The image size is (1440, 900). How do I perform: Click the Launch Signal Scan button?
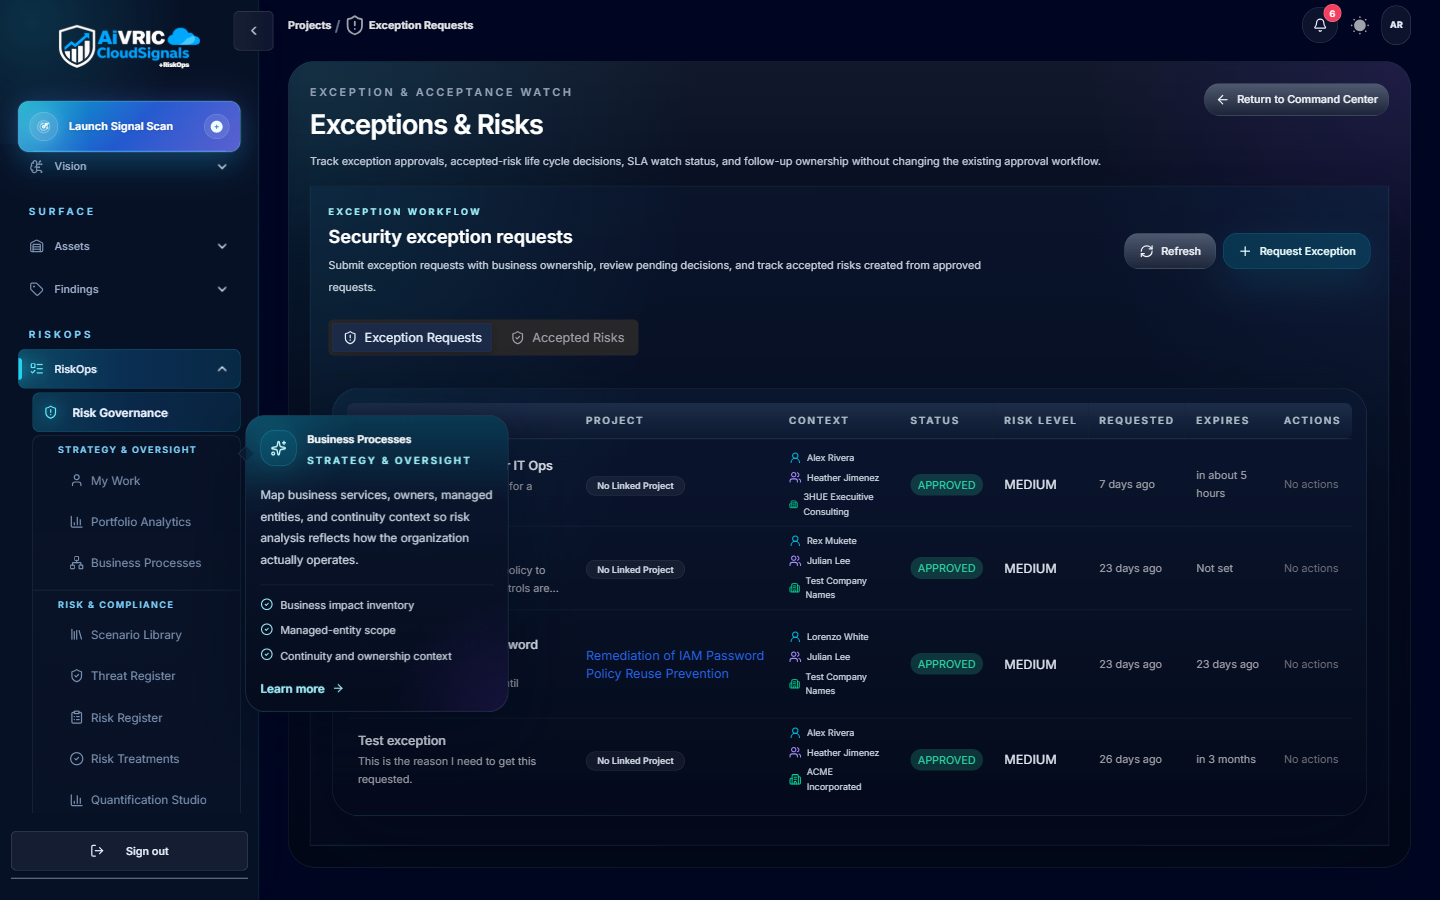(129, 126)
